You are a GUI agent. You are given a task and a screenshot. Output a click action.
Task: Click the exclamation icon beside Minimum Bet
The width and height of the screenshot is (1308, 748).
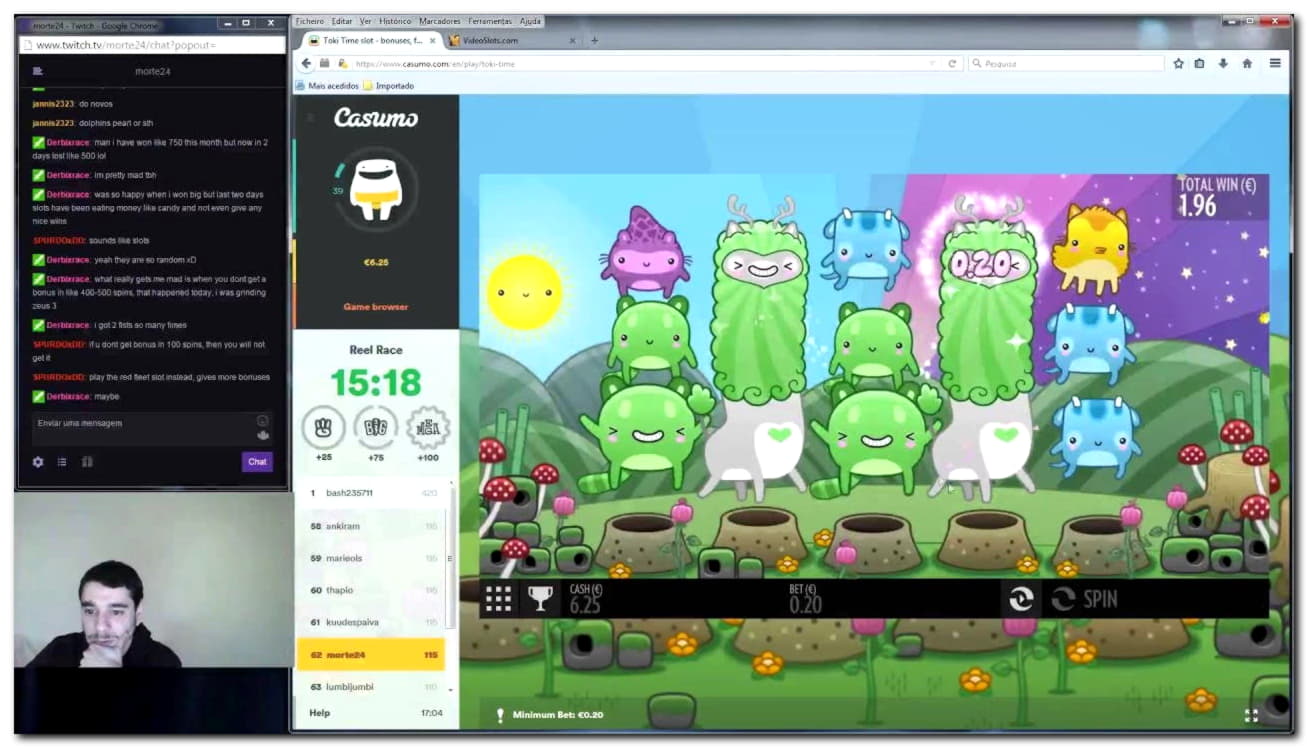tap(500, 715)
